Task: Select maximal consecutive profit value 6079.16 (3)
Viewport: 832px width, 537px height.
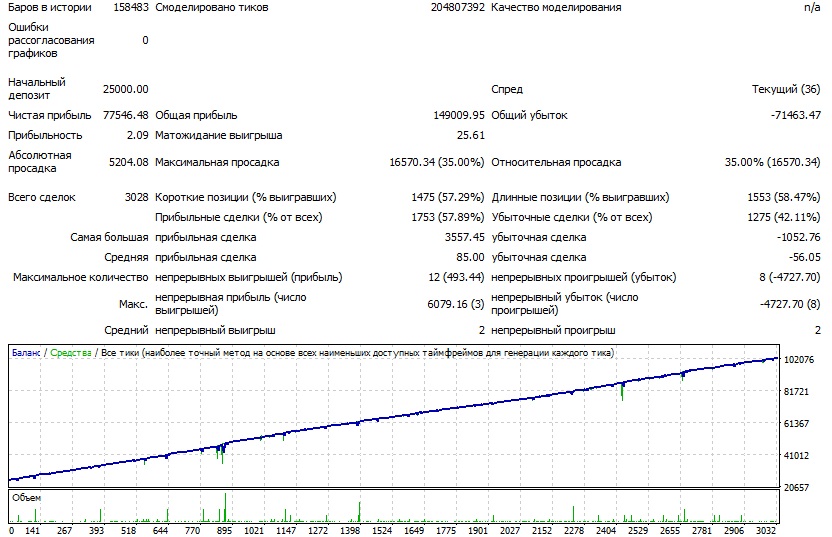Action: tap(456, 304)
